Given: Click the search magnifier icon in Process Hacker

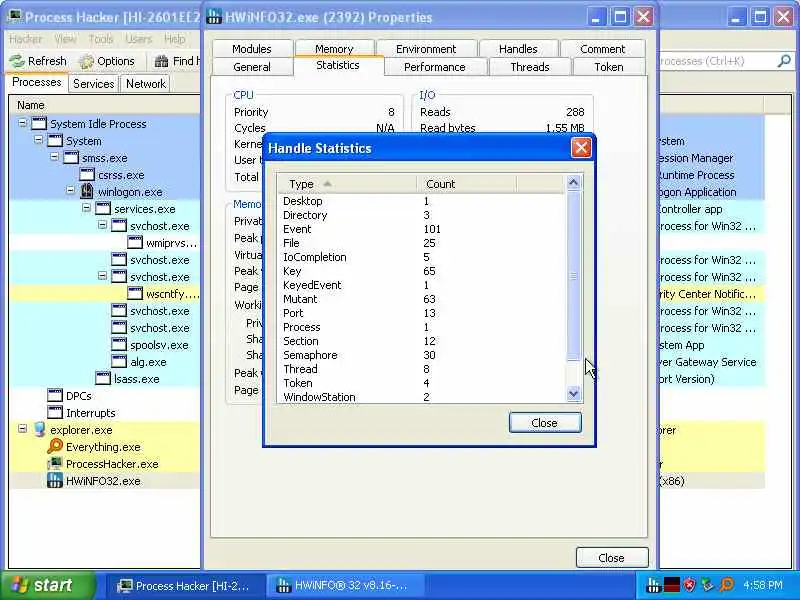Looking at the screenshot, I should click(x=784, y=61).
